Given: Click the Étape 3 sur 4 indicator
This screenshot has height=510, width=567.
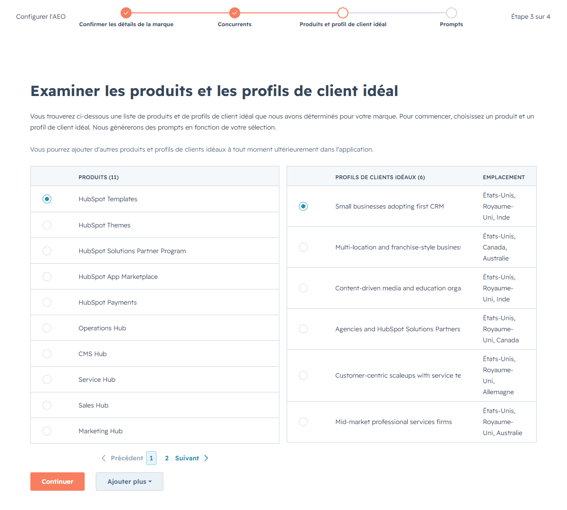Looking at the screenshot, I should pos(530,16).
